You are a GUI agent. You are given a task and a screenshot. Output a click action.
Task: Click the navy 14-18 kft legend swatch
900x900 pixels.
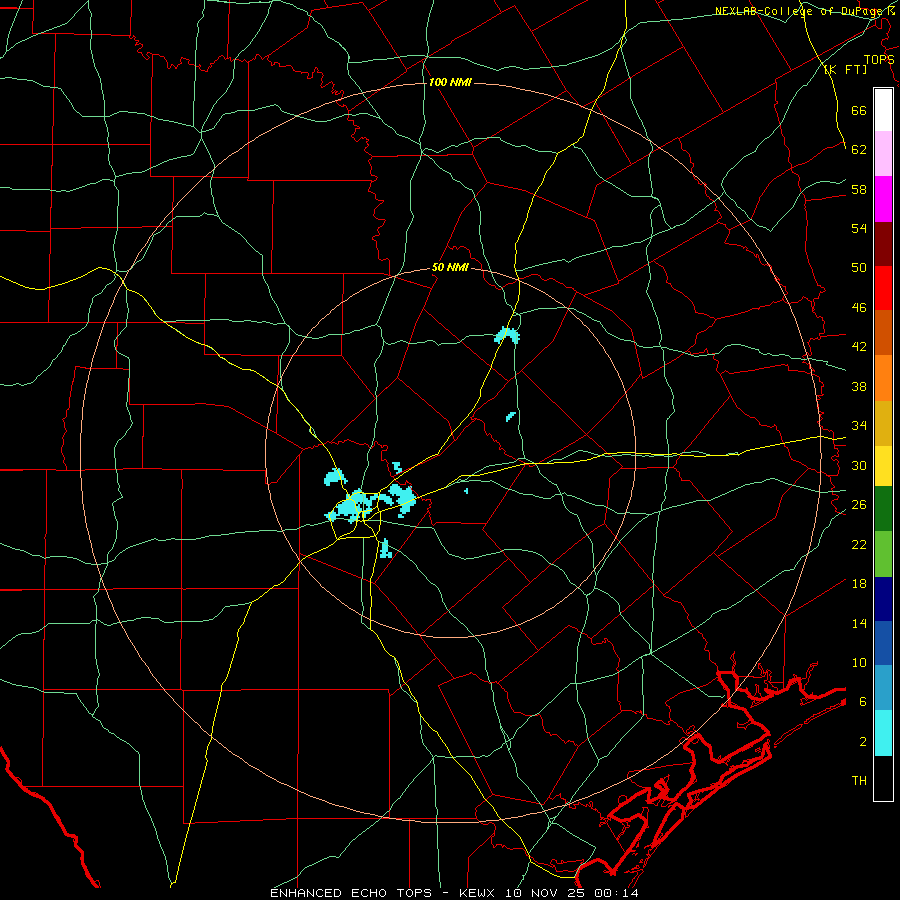click(x=883, y=599)
